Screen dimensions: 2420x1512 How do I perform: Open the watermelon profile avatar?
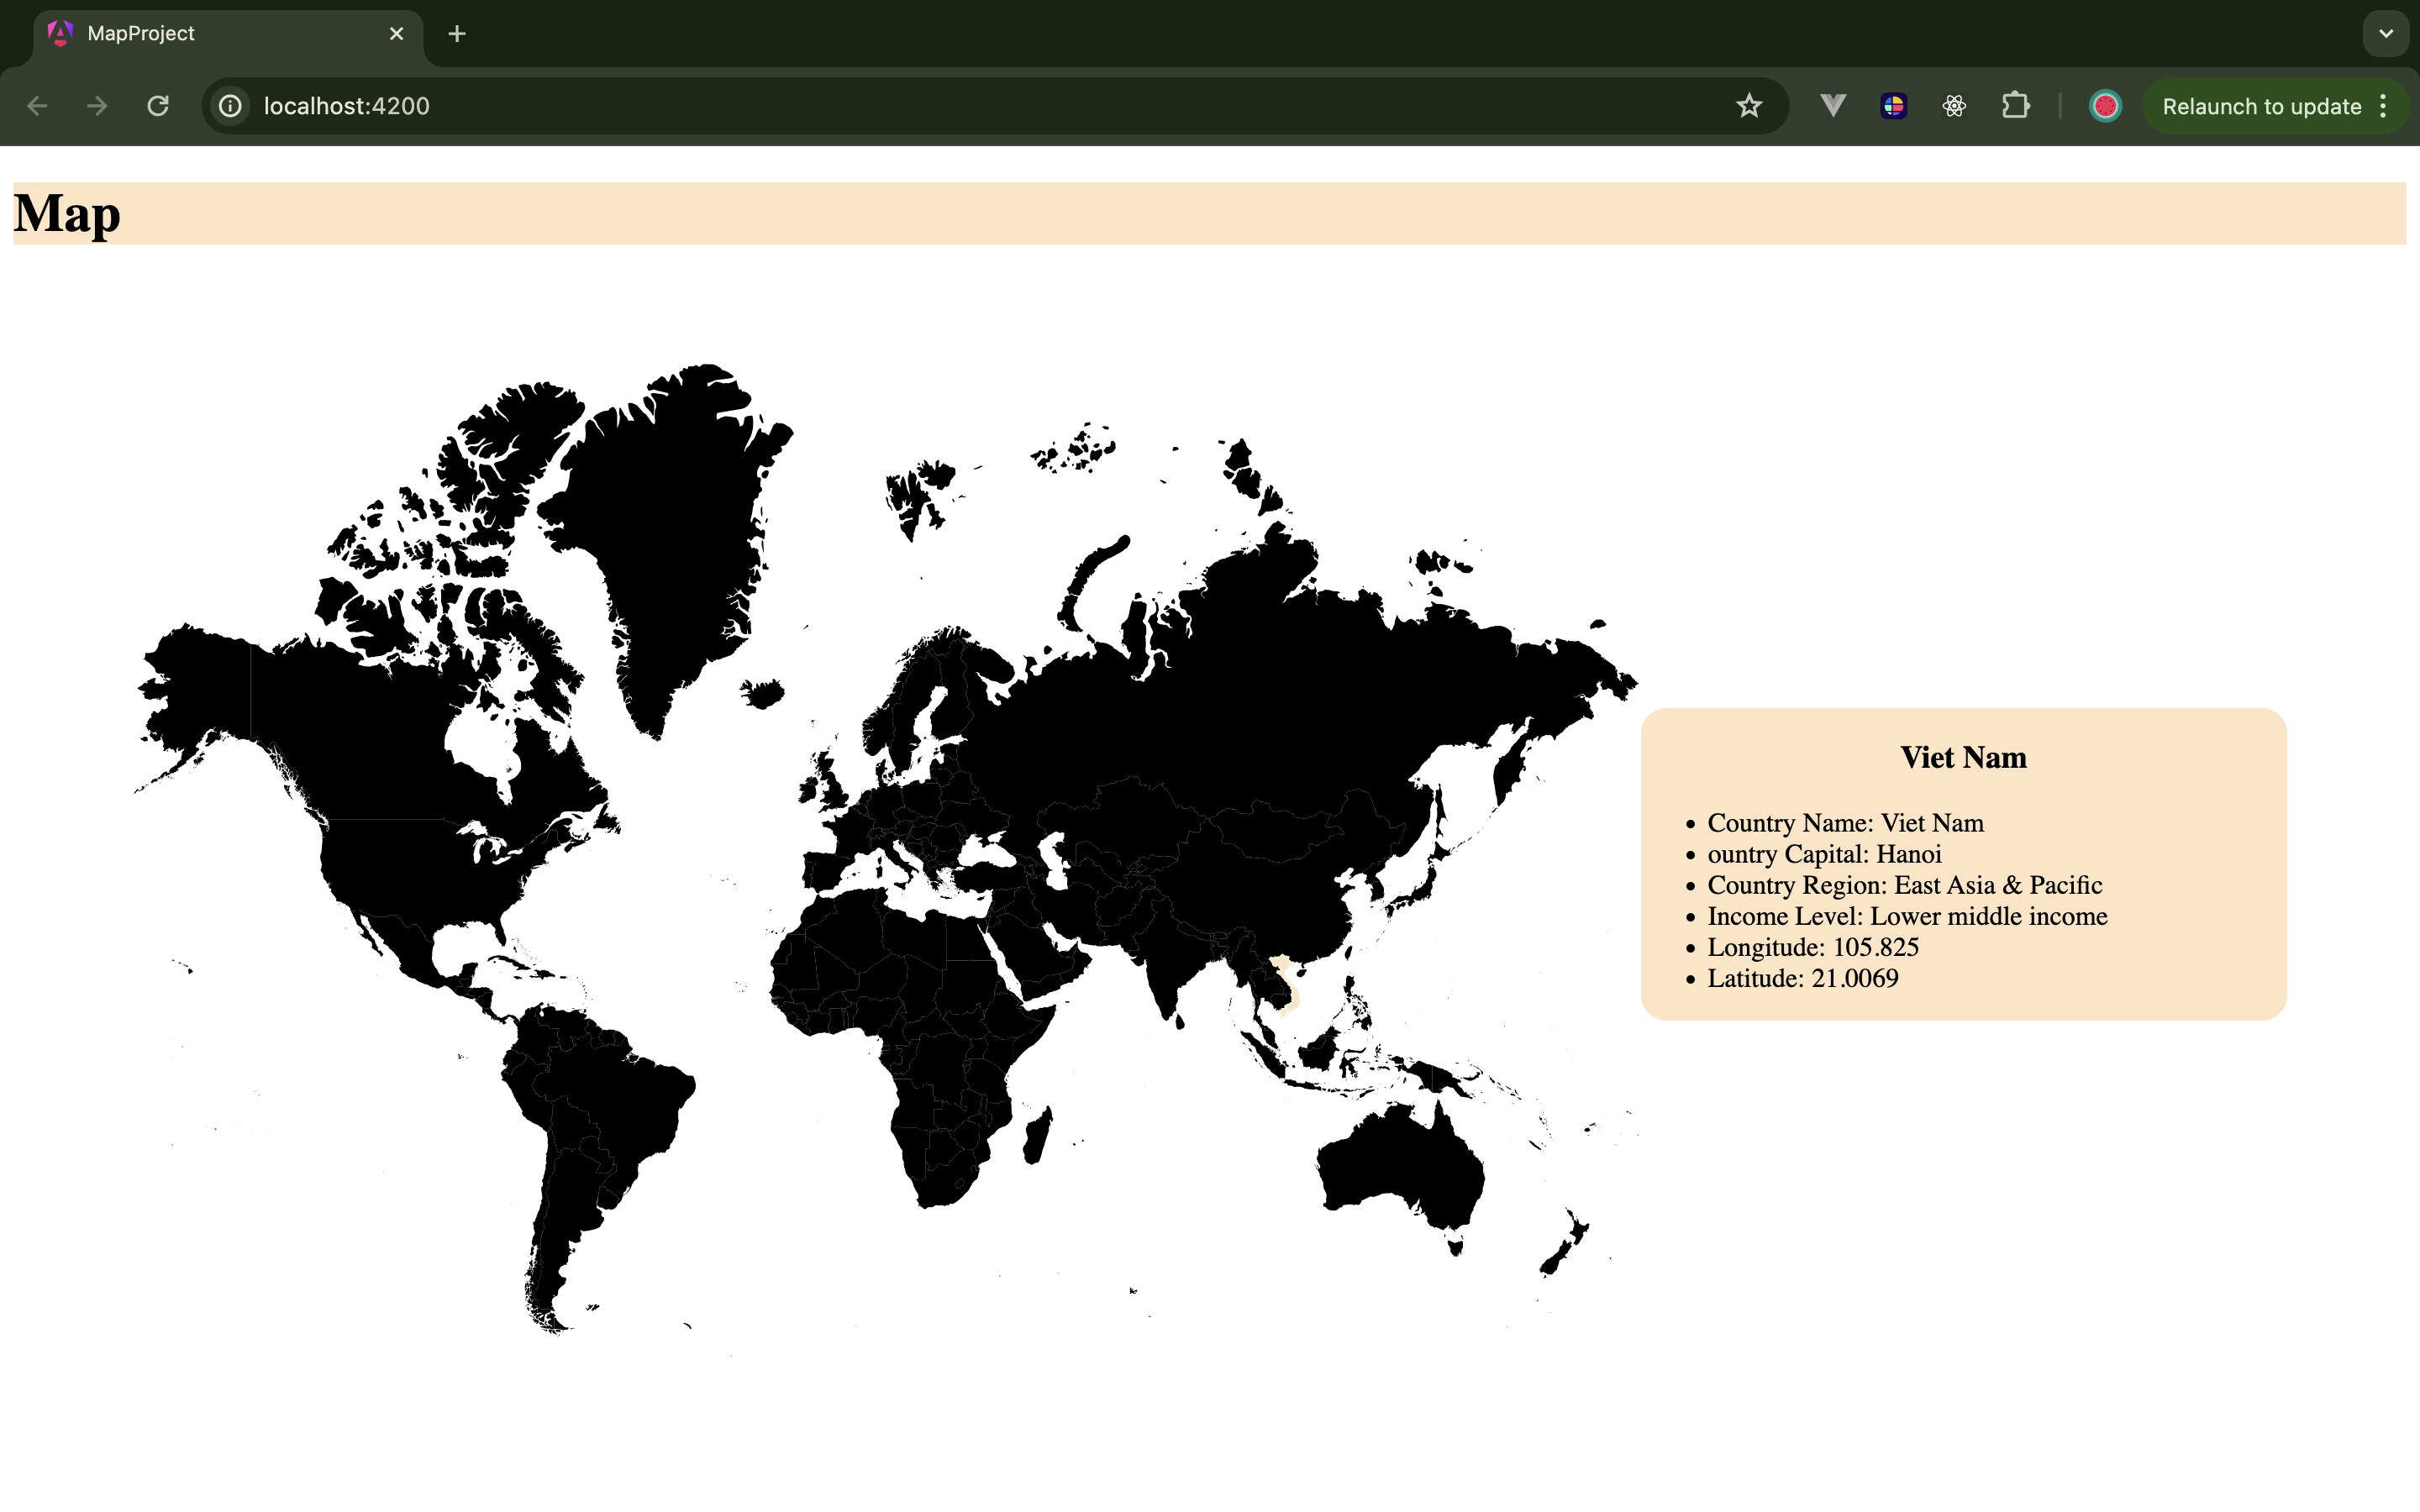[x=2105, y=106]
